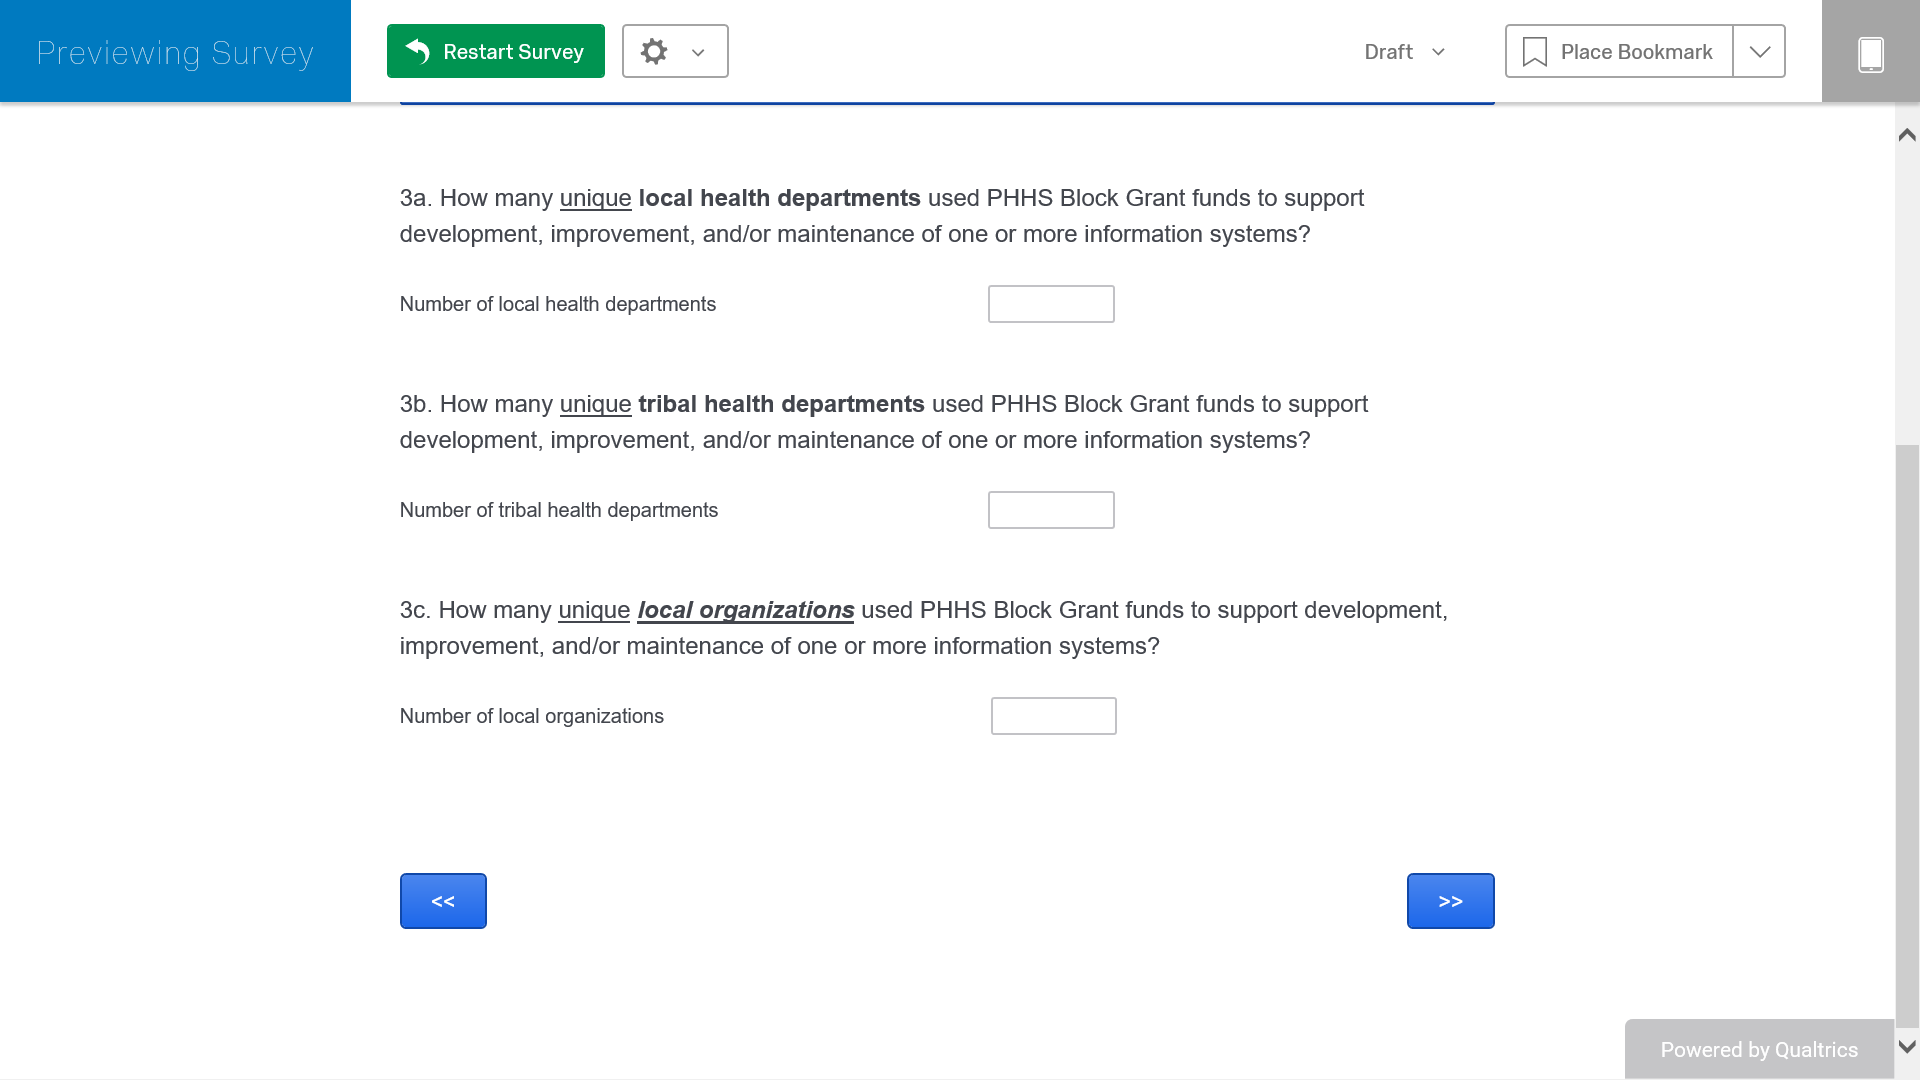Image resolution: width=1920 pixels, height=1080 pixels.
Task: Expand the Place Bookmark dropdown arrow
Action: (1759, 52)
